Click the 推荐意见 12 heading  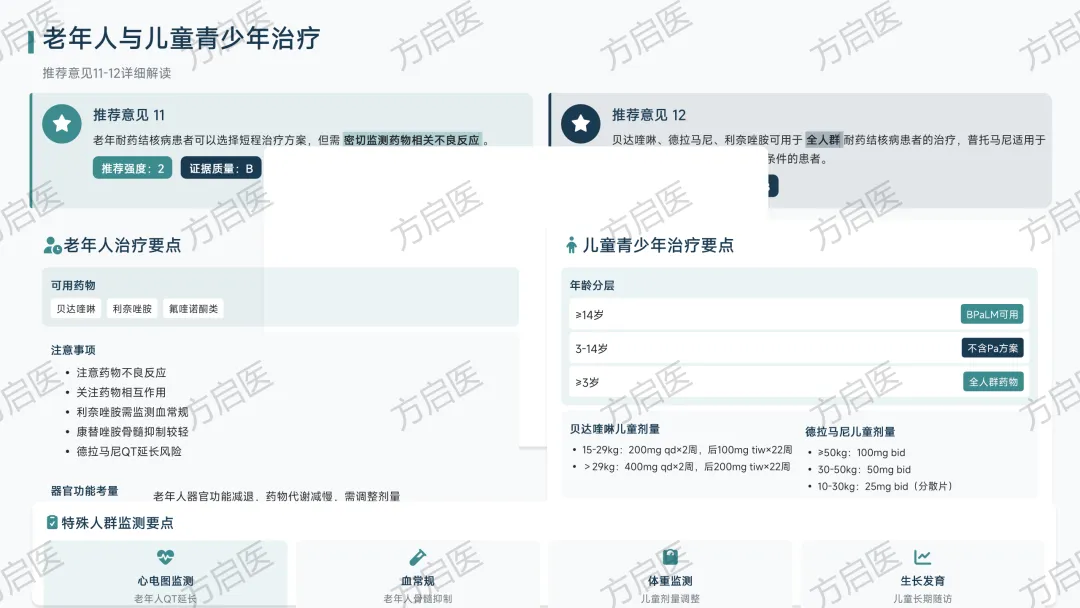coord(649,115)
